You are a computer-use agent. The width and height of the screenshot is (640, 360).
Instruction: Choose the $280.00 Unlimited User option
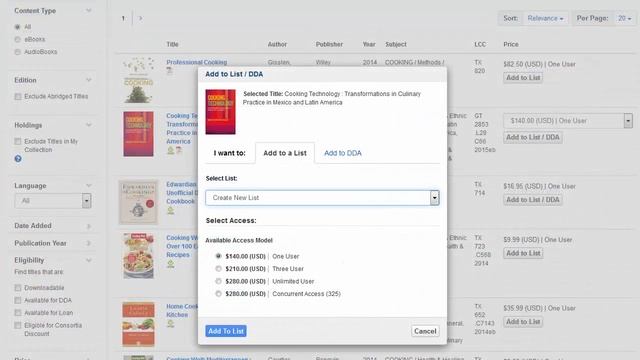(218, 281)
